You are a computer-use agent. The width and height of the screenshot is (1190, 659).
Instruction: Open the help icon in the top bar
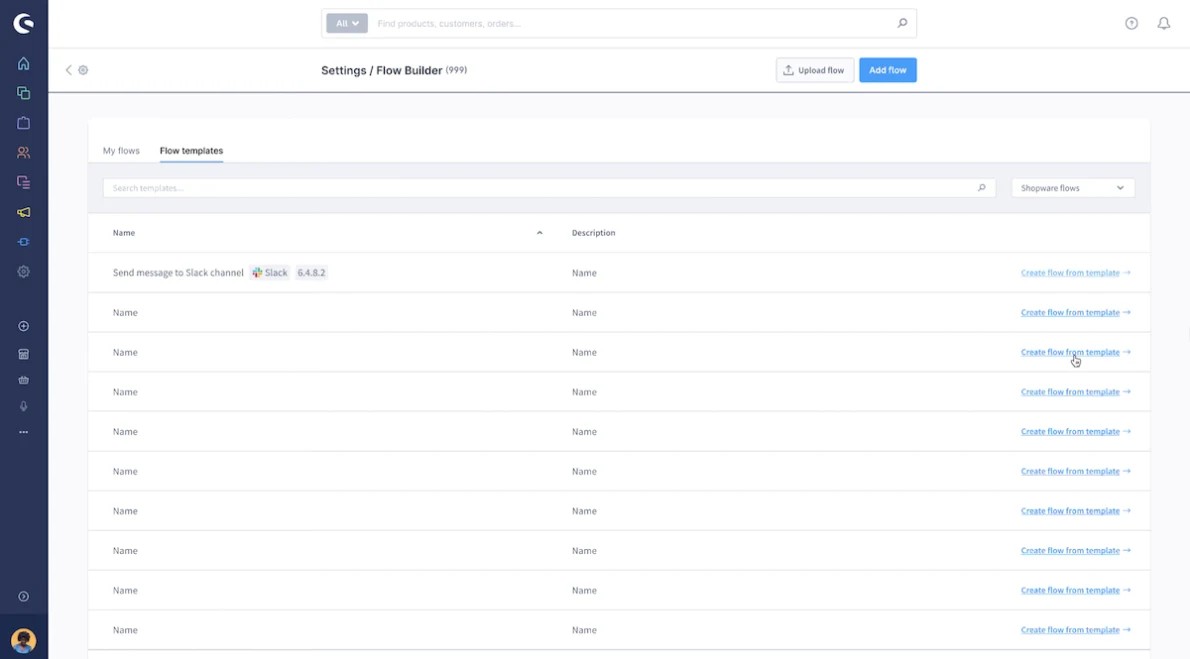[x=1131, y=22]
